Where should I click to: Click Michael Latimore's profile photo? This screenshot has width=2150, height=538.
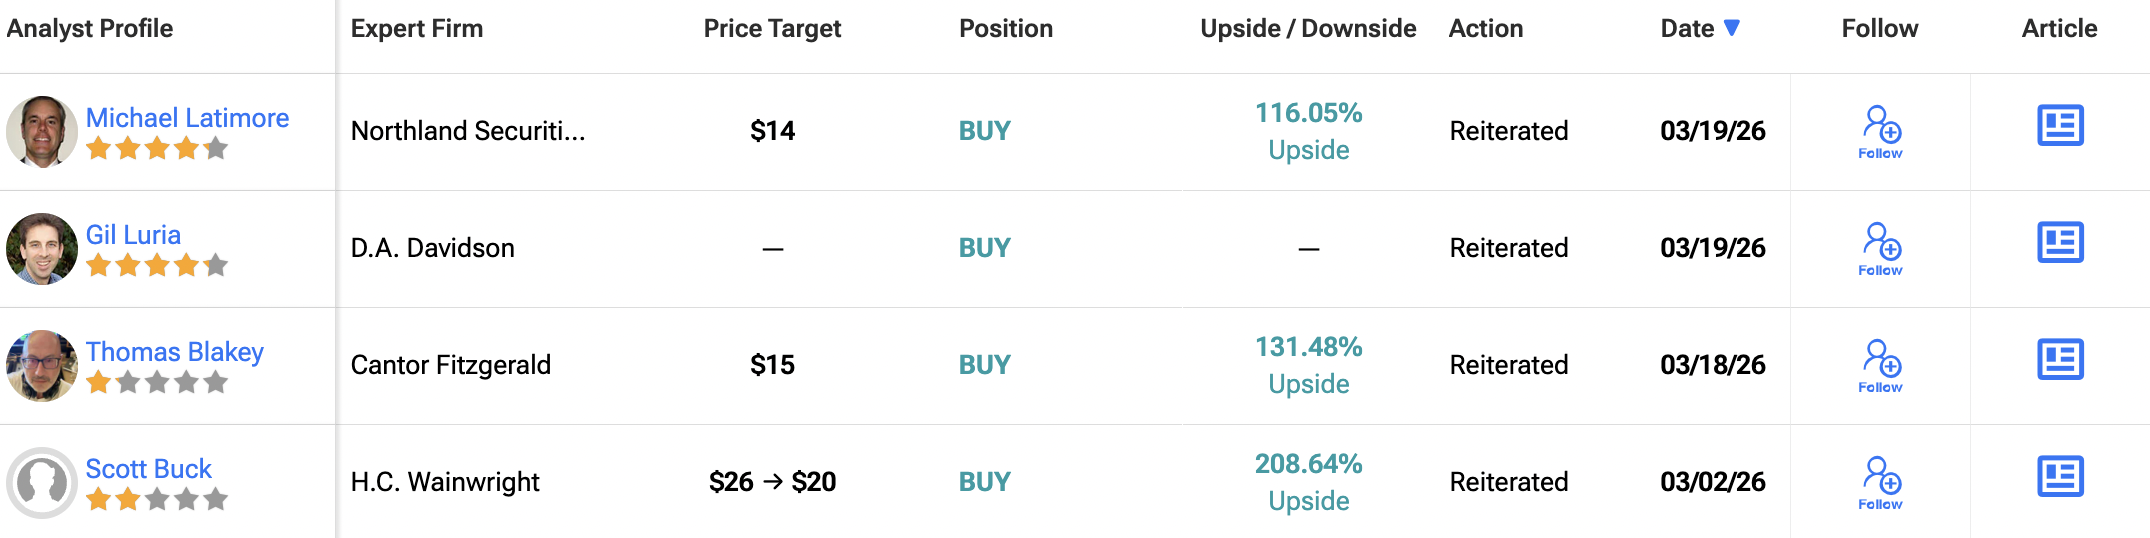tap(42, 132)
